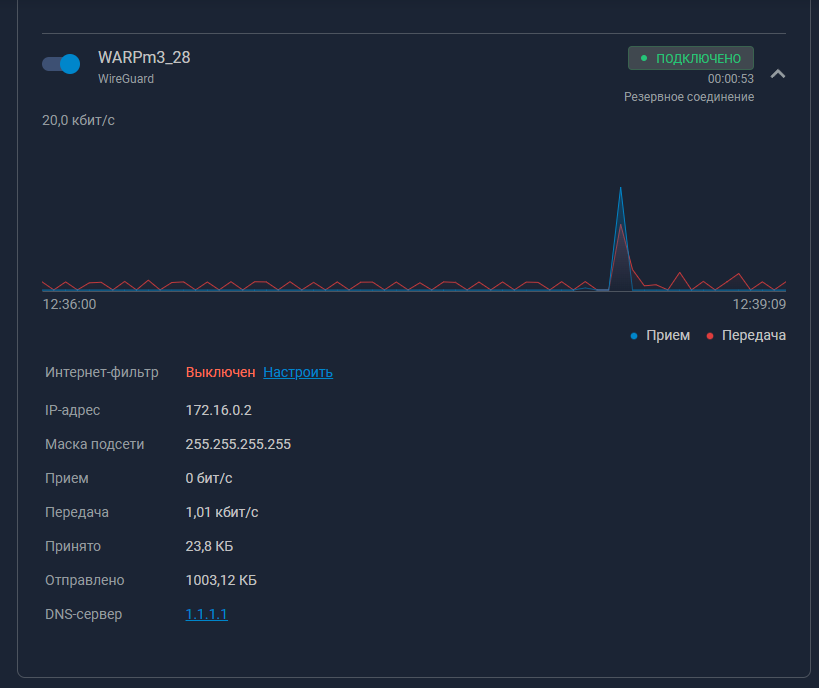
Task: Click the red Выключен filter status
Action: point(220,372)
